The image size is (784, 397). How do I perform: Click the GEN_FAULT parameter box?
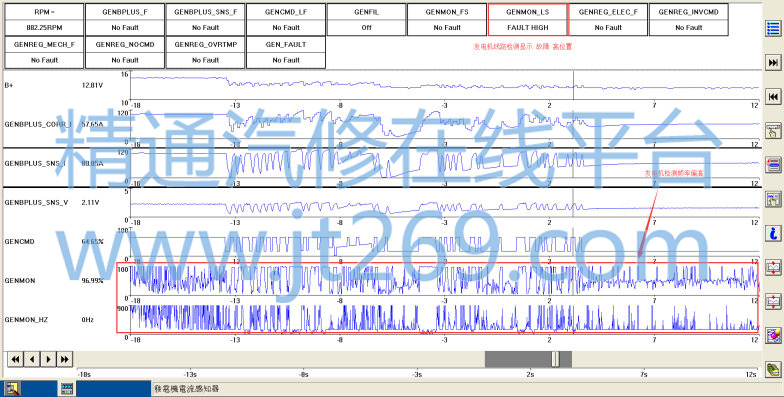(x=286, y=52)
